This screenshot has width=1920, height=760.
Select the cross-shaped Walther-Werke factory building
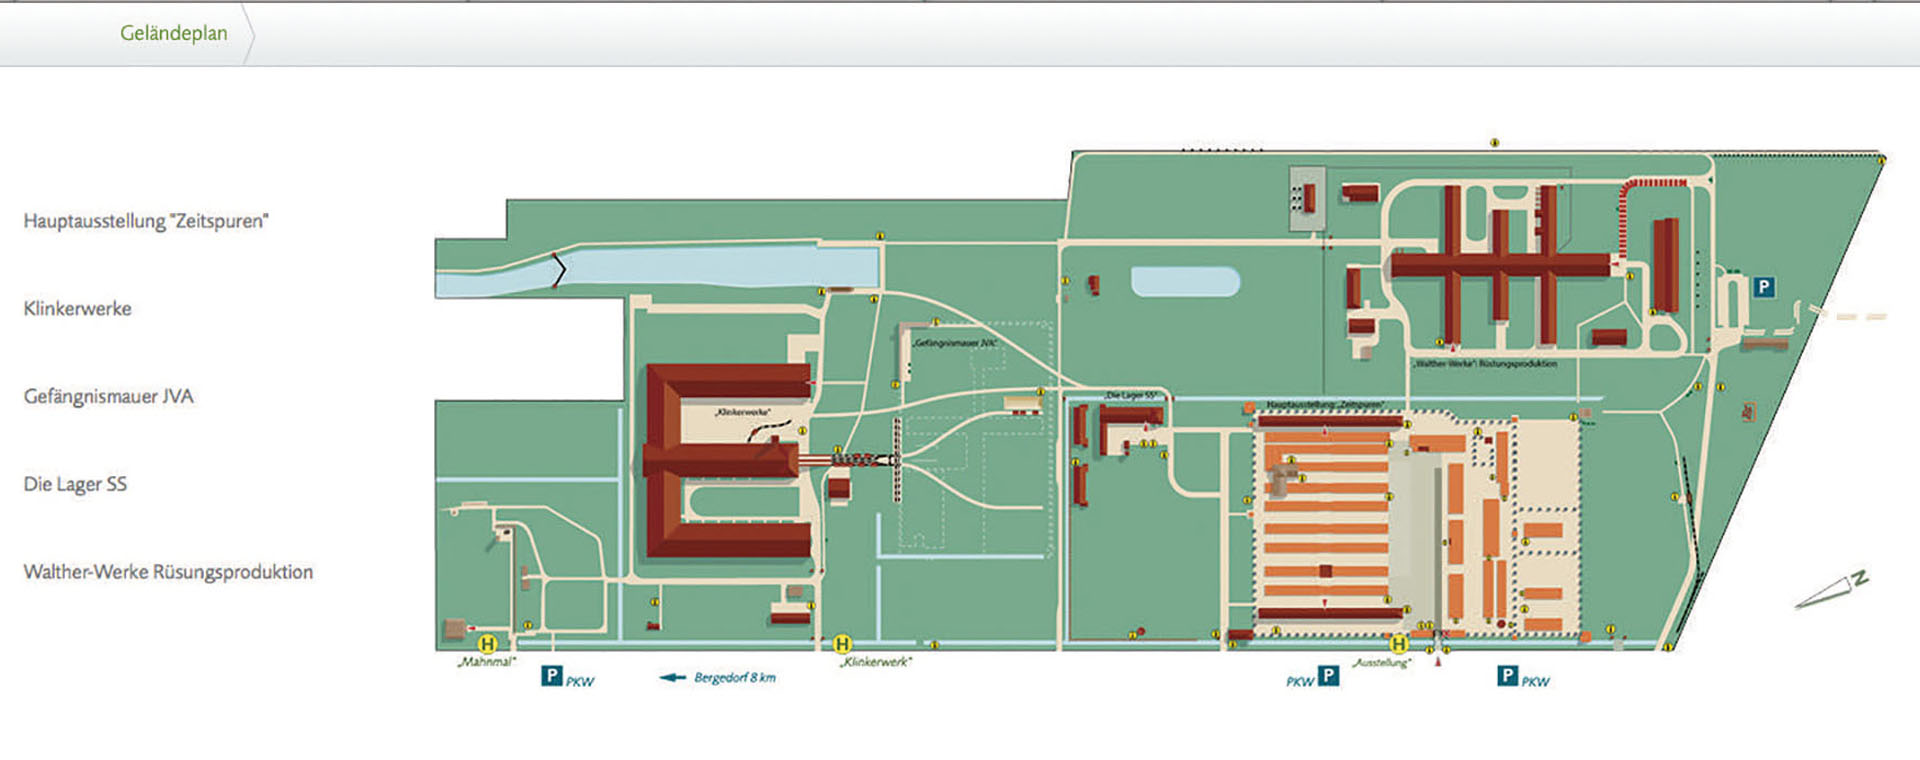(1500, 265)
